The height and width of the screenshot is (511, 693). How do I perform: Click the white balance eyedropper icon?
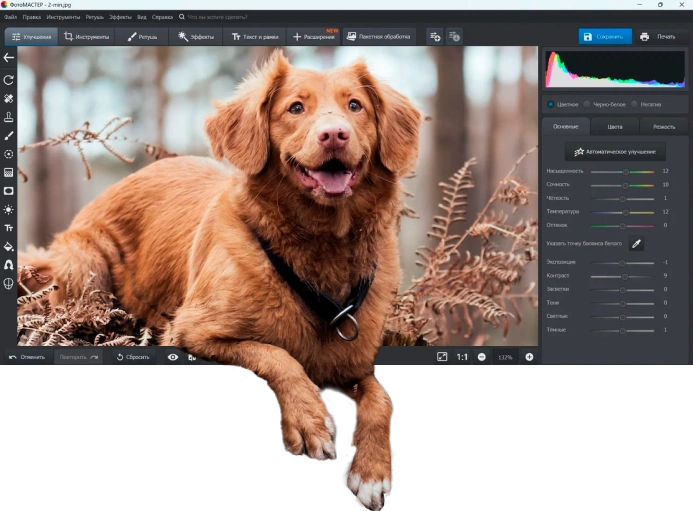(636, 243)
